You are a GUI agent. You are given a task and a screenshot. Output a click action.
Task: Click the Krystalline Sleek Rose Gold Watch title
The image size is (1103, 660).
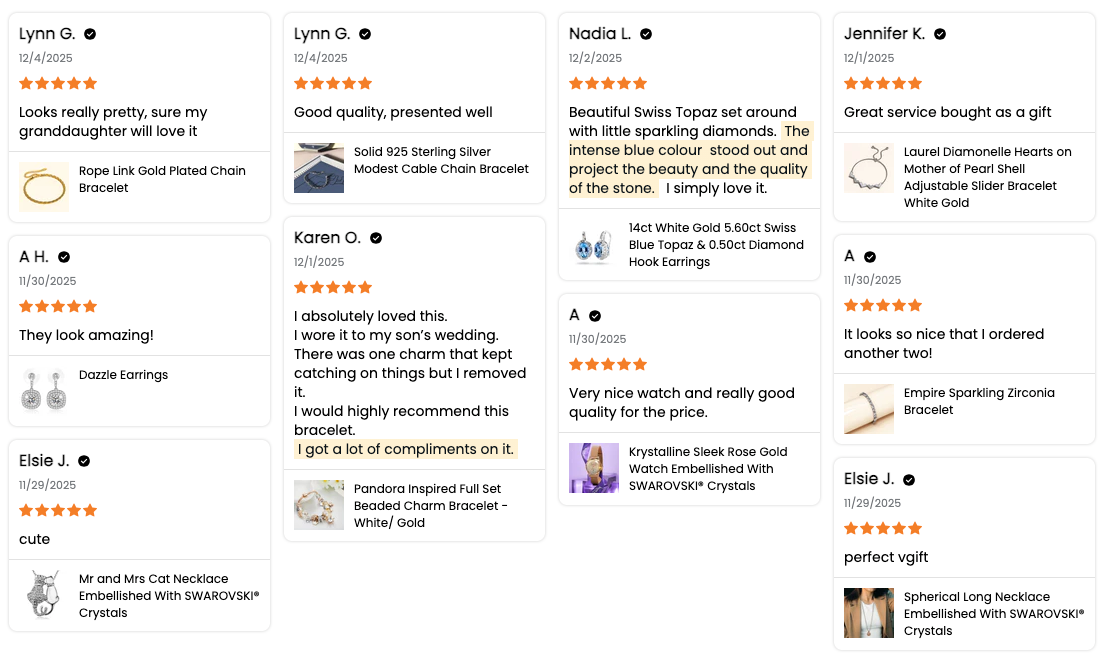tap(707, 468)
